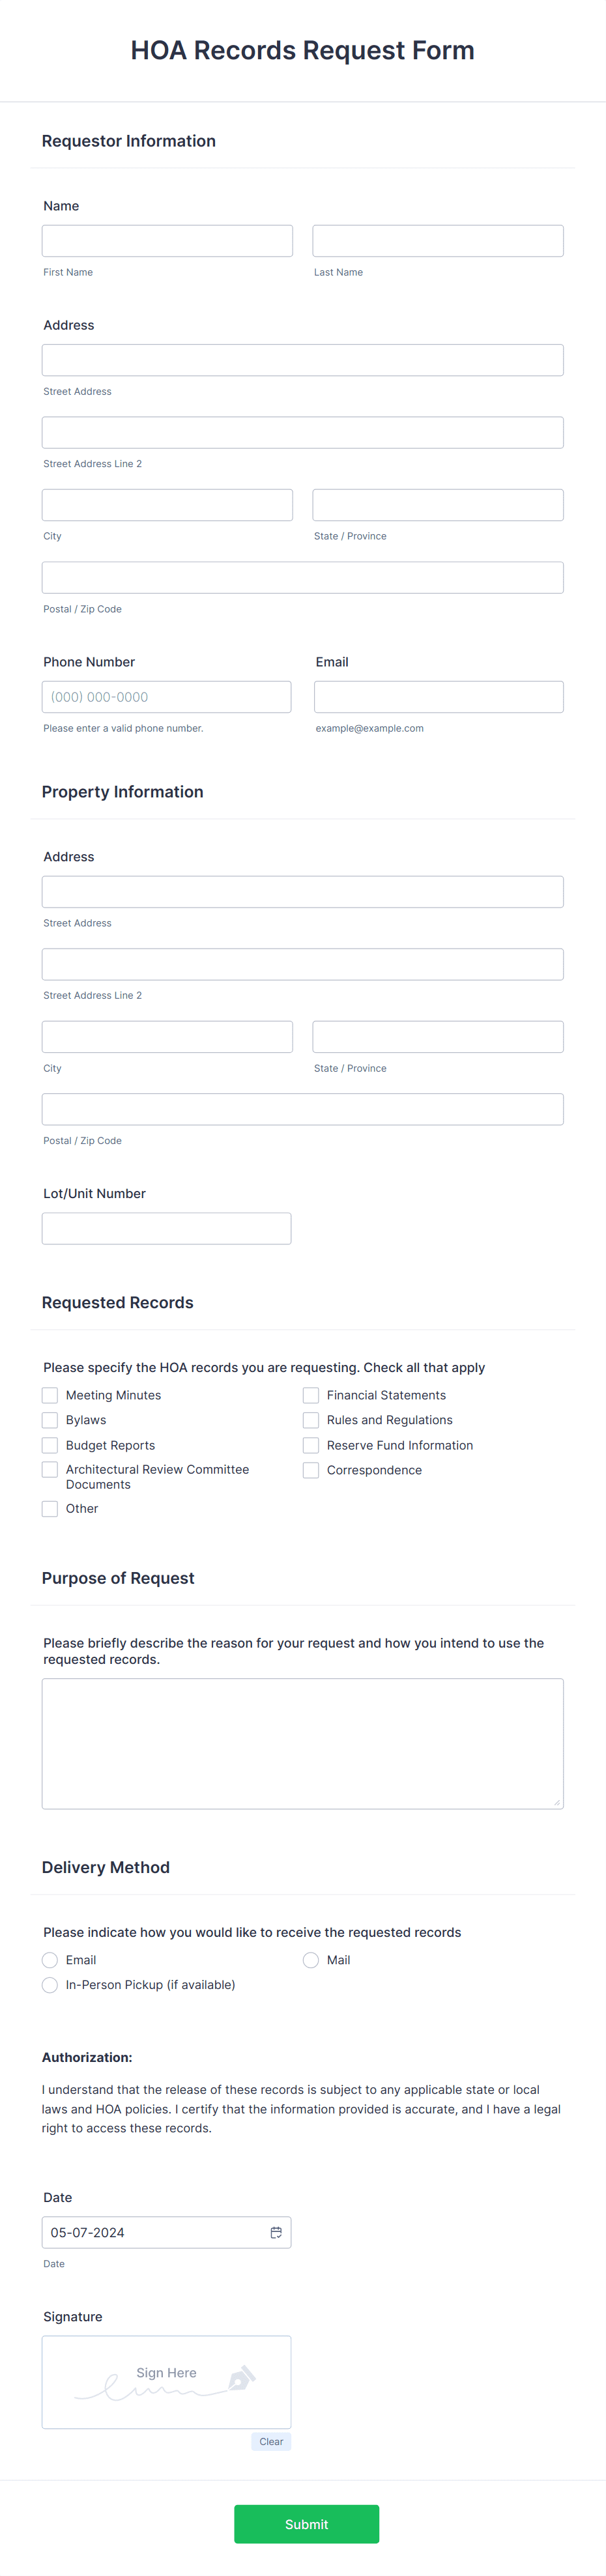This screenshot has height=2576, width=606.
Task: Check the Budget Reports checkbox
Action: [50, 1445]
